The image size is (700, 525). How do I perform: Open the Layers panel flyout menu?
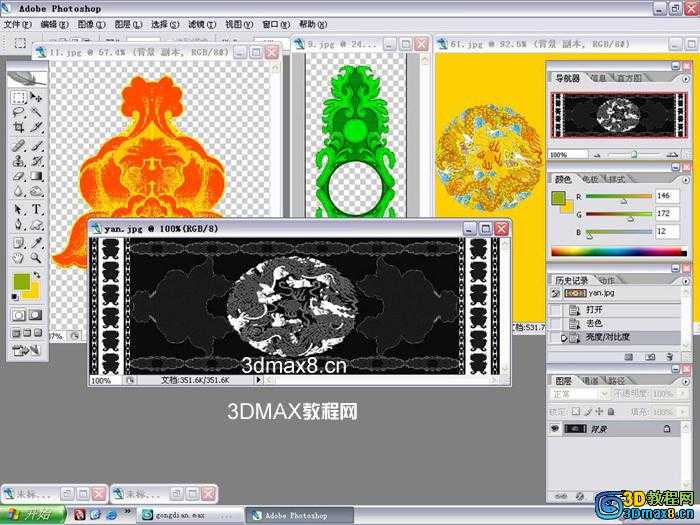point(686,382)
